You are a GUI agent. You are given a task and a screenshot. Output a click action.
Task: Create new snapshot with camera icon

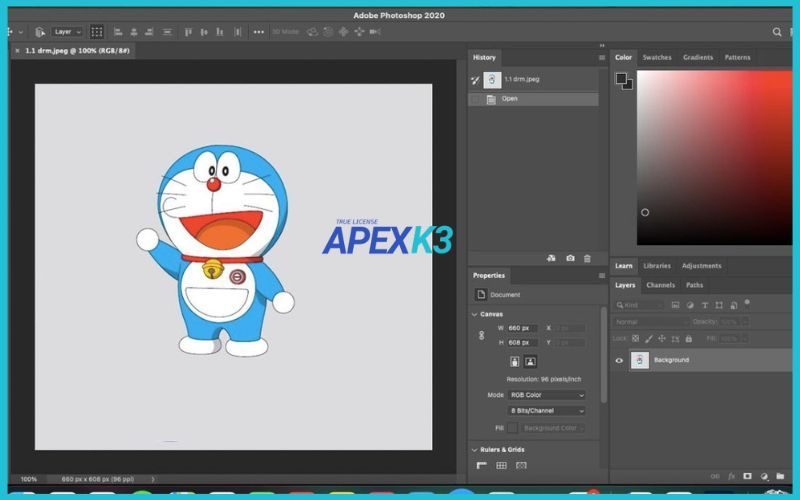point(570,258)
